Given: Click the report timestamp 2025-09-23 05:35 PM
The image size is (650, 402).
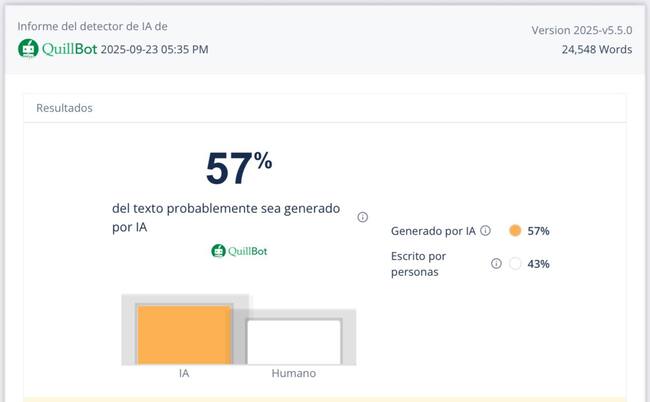Looking at the screenshot, I should 155,49.
